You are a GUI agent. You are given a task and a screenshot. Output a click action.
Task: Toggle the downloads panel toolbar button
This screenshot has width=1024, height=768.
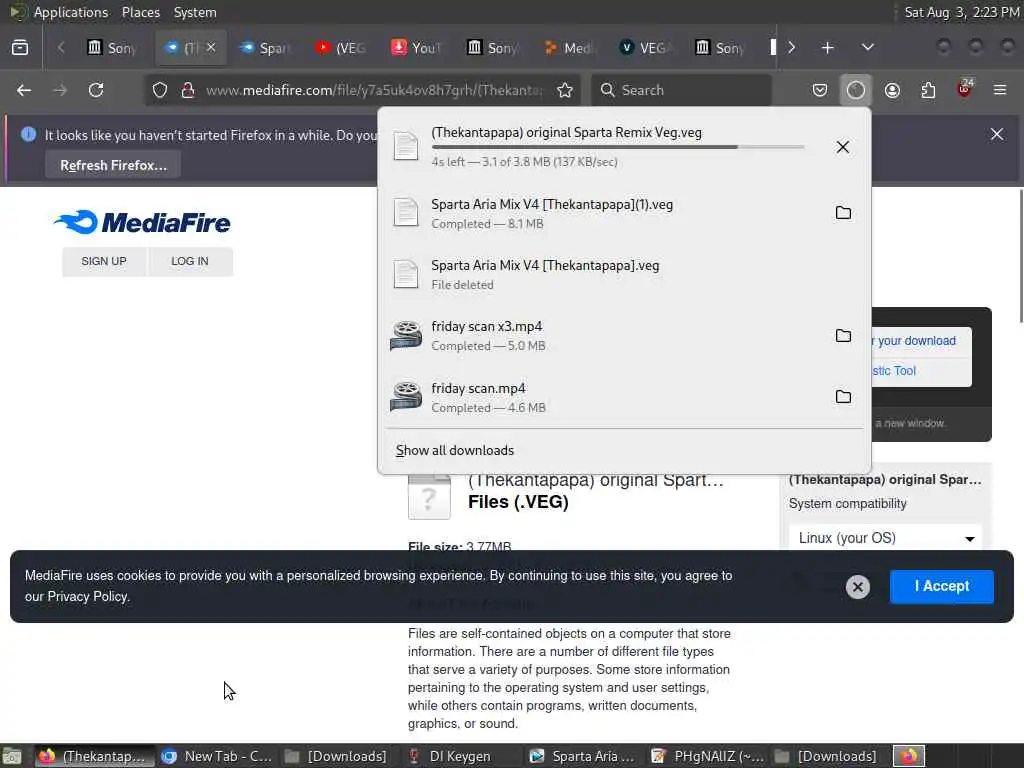click(x=856, y=90)
